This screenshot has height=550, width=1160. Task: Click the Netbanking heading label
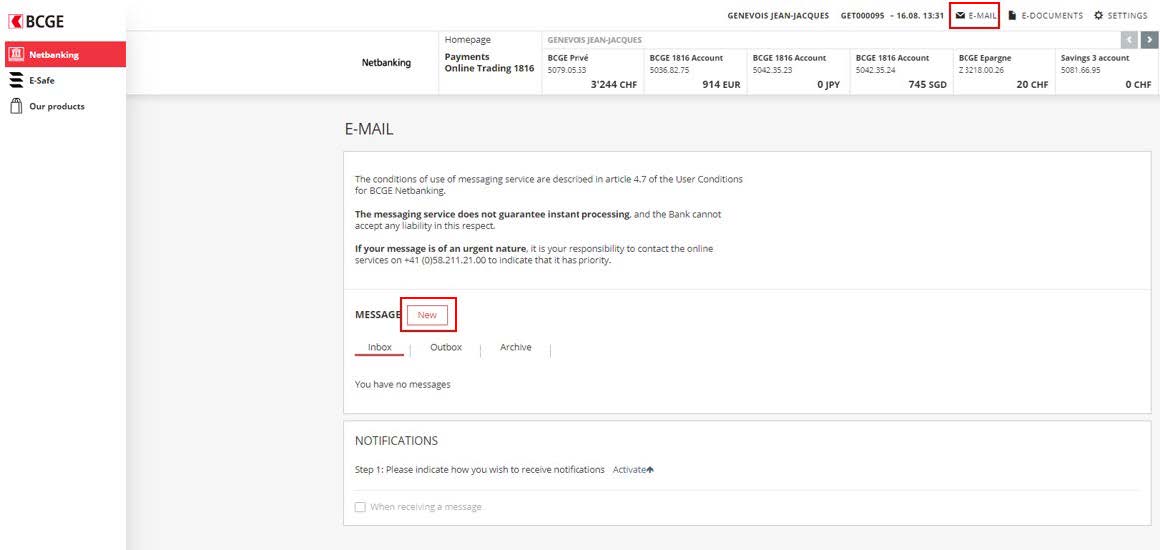[386, 63]
